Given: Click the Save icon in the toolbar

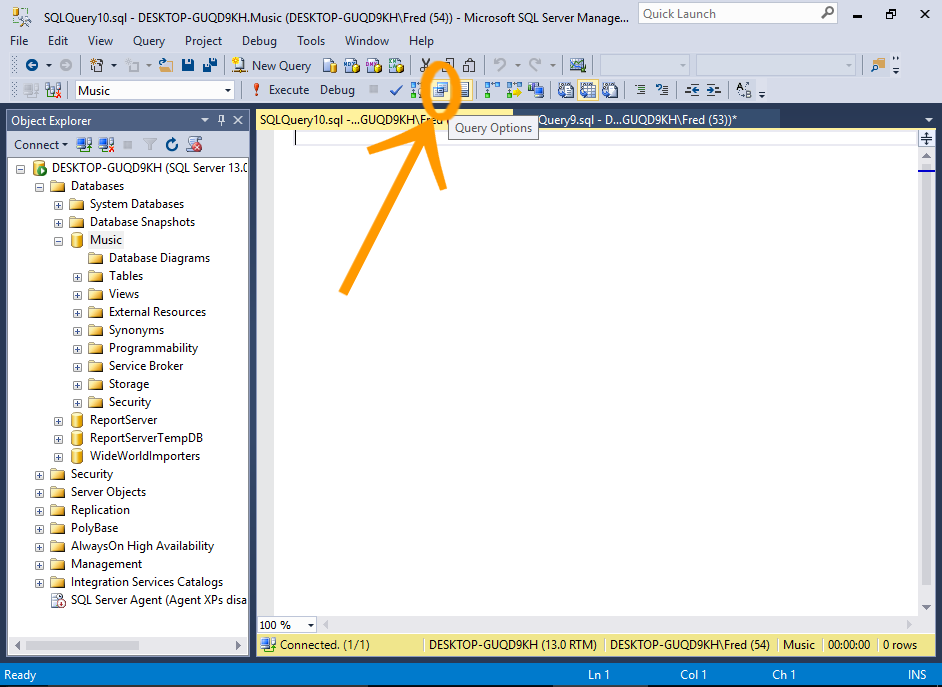Looking at the screenshot, I should point(189,65).
